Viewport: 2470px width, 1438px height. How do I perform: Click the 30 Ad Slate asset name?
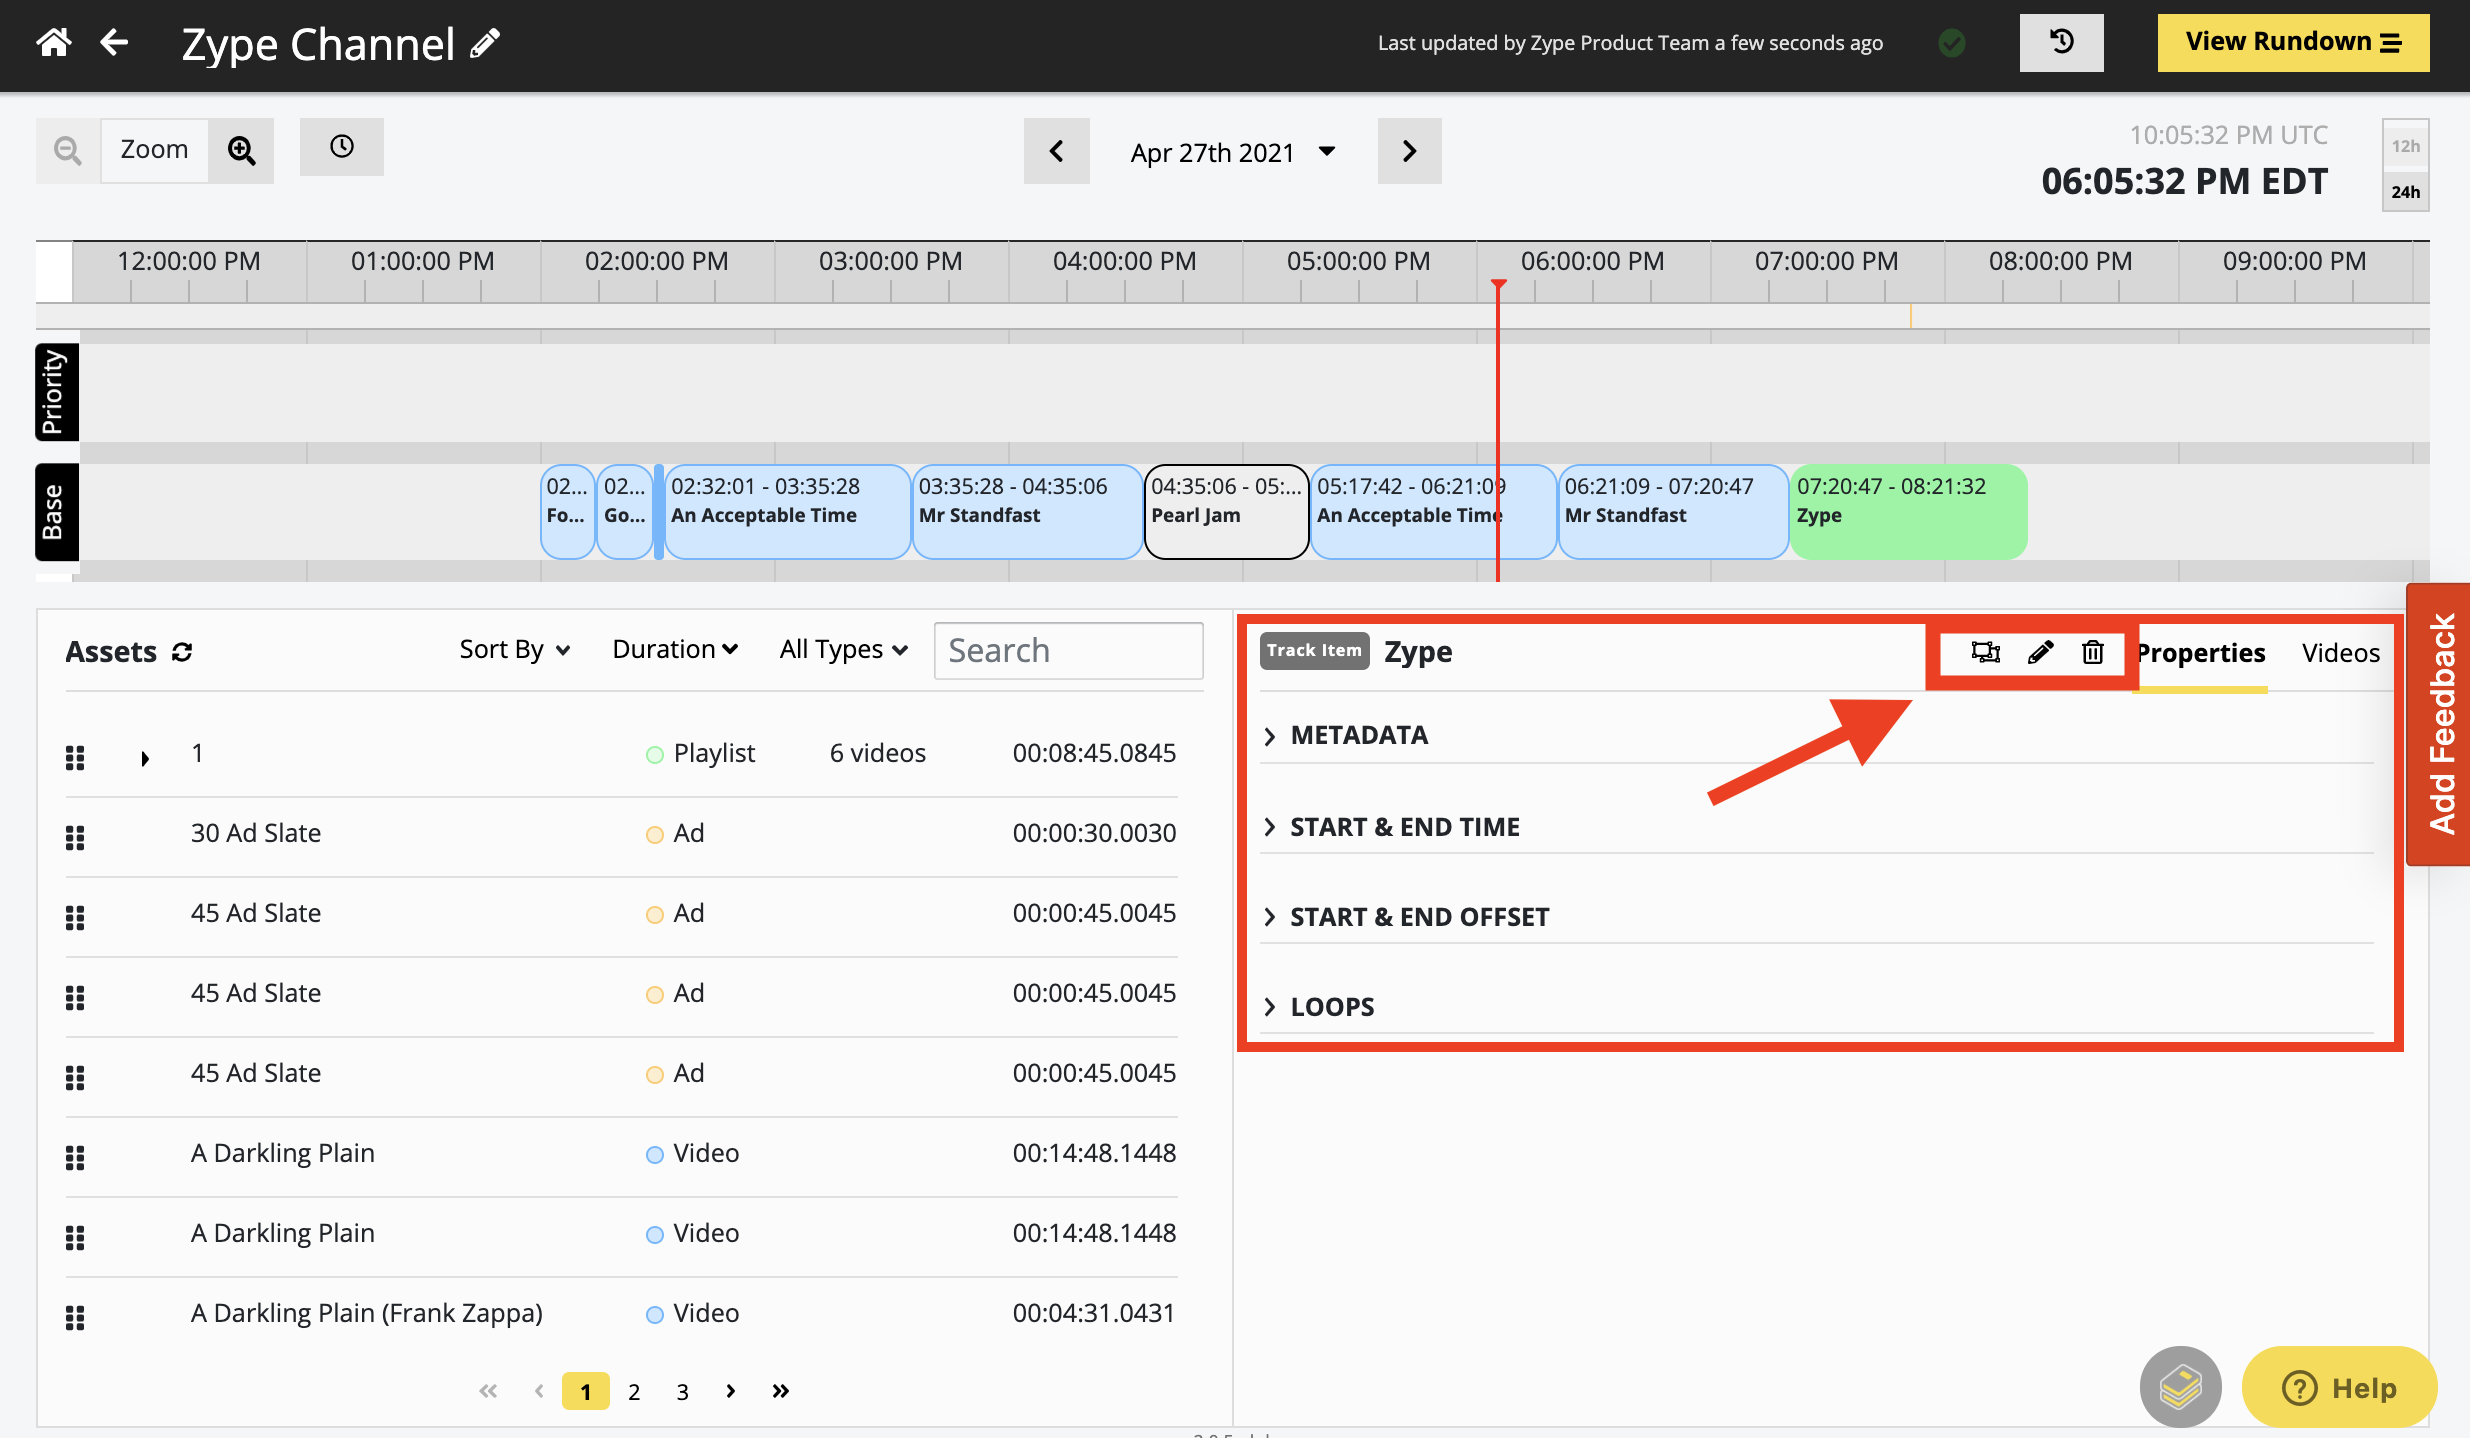coord(256,833)
